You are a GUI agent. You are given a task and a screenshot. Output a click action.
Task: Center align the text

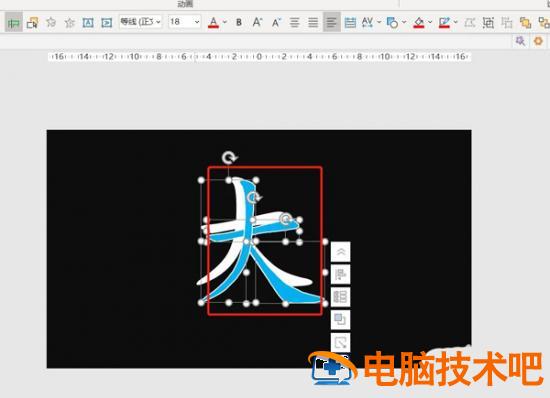295,23
